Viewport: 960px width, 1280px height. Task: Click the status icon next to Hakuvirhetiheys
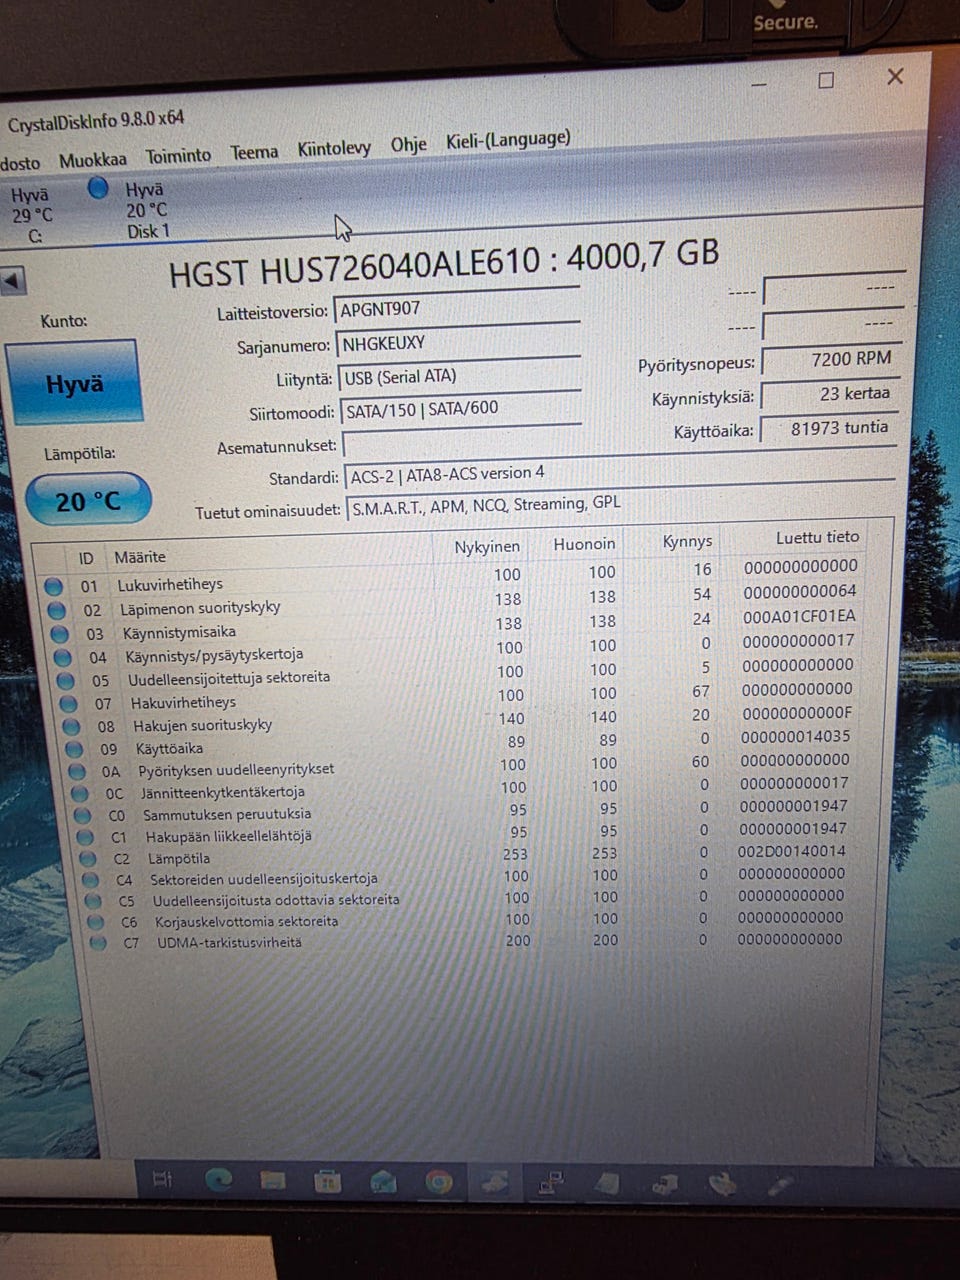(x=68, y=704)
